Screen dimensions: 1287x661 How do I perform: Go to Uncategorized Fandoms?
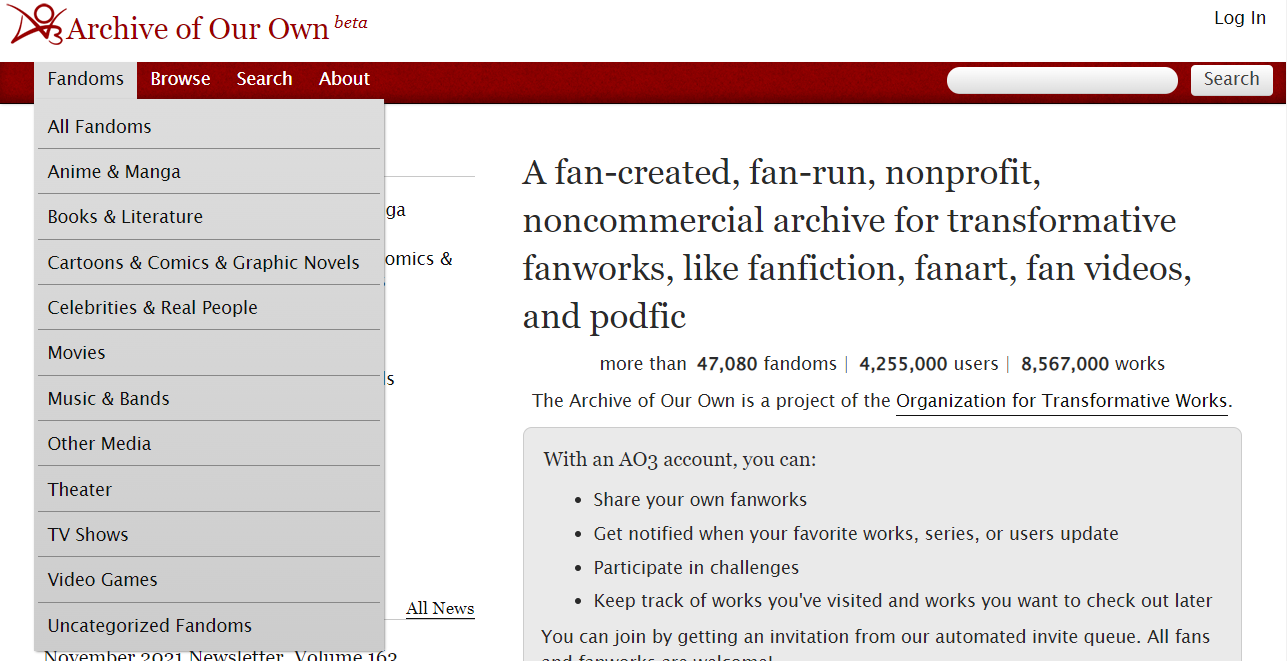click(x=209, y=626)
